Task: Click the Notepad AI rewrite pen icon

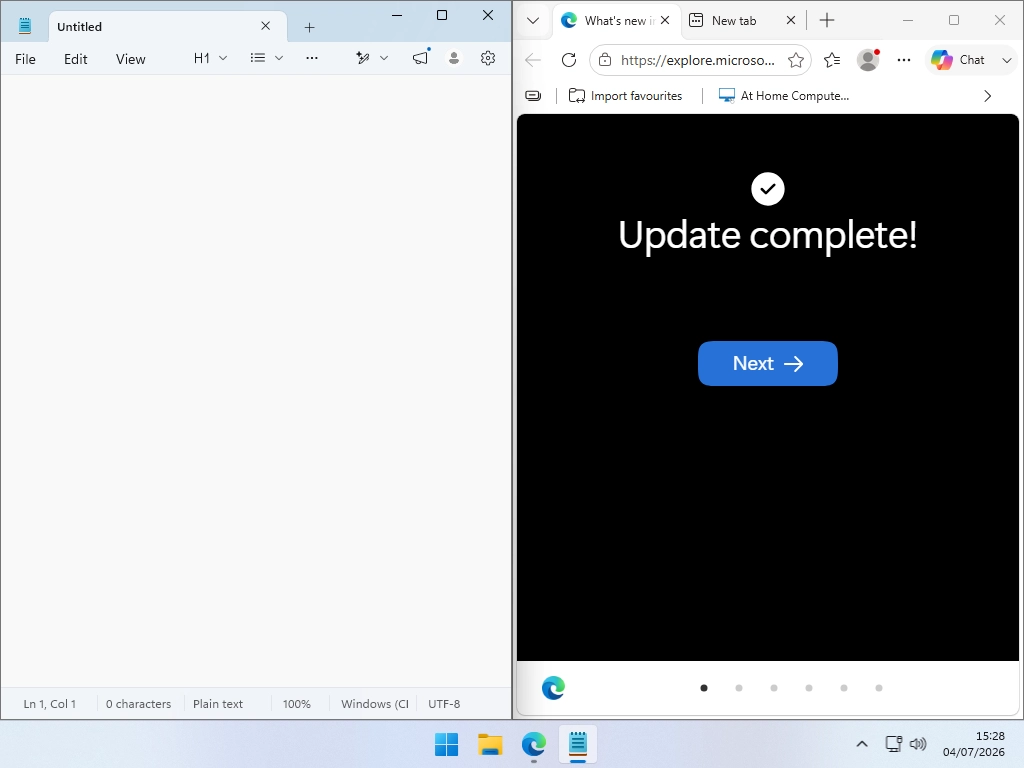Action: click(x=363, y=58)
